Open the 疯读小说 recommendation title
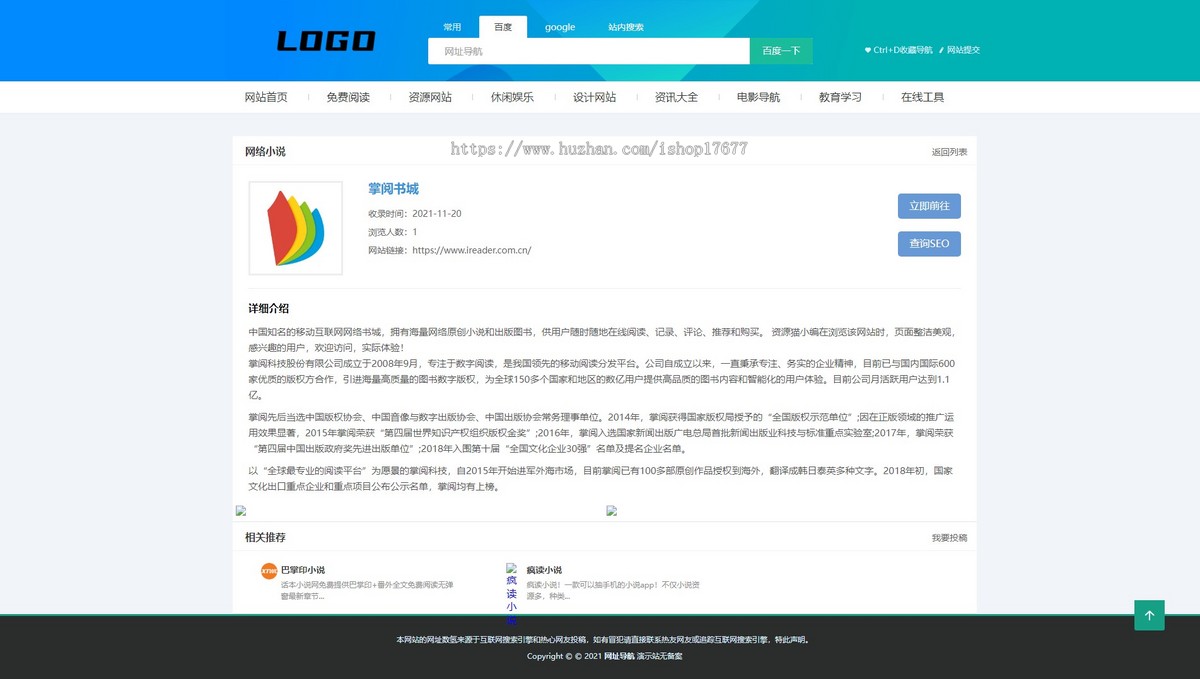This screenshot has height=679, width=1200. tap(544, 570)
